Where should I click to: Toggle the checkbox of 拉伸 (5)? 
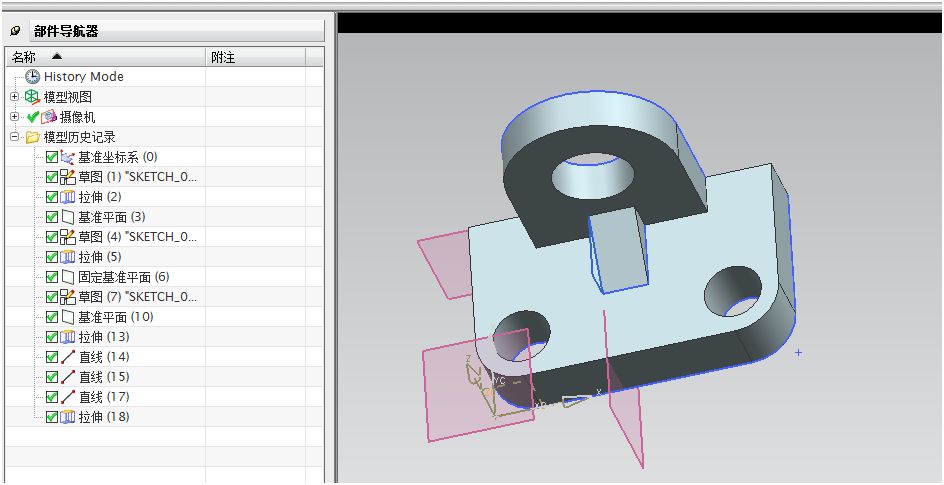click(x=52, y=257)
